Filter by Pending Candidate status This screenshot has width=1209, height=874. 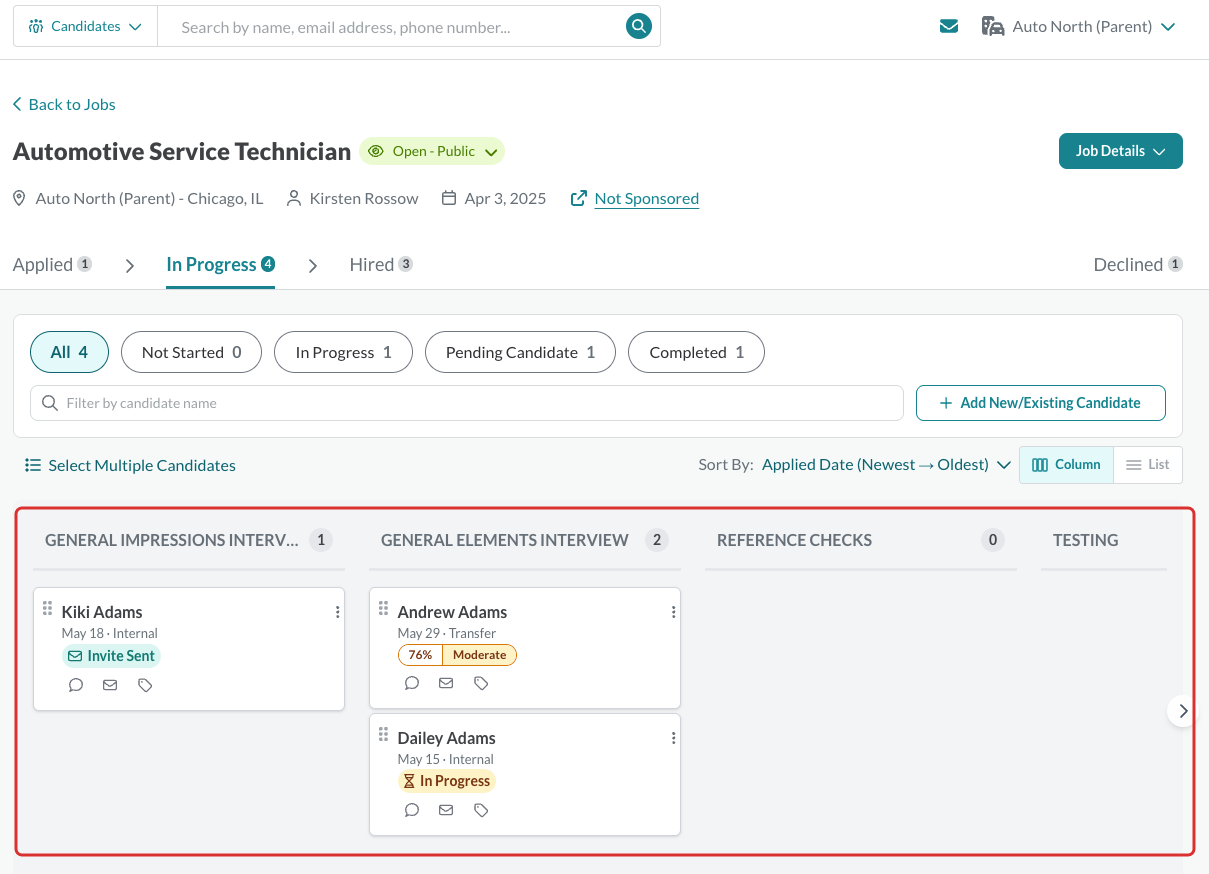[520, 352]
